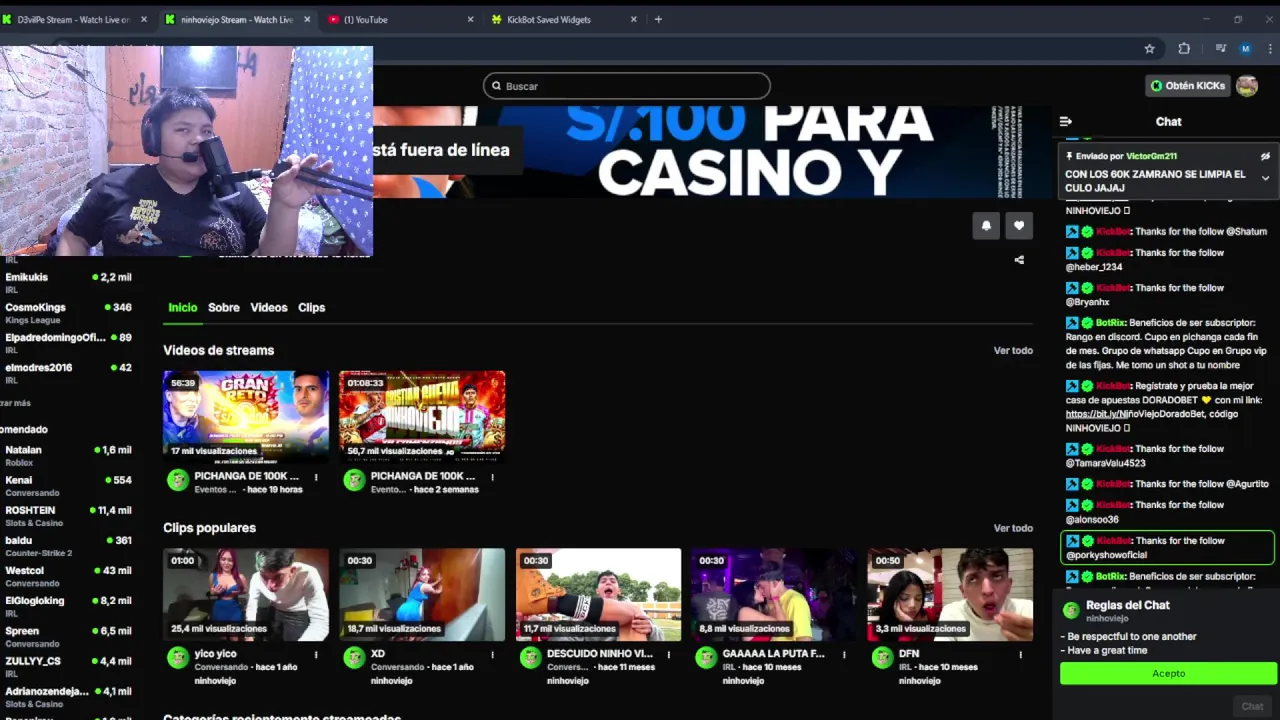1280x720 pixels.
Task: Click channel avatar beside the XD clip
Action: 354,658
